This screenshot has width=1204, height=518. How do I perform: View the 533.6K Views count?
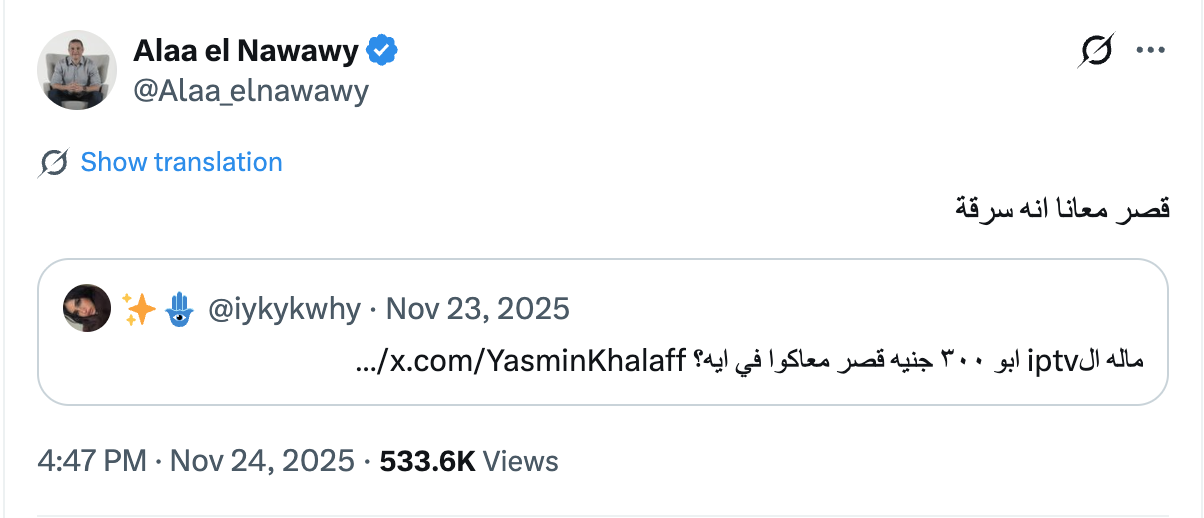pos(469,460)
